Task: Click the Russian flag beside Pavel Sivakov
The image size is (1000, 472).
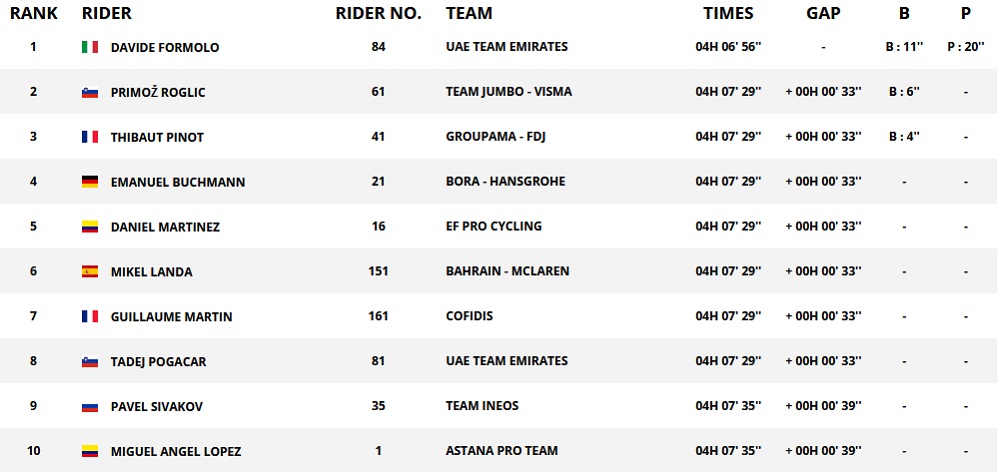Action: click(x=89, y=407)
